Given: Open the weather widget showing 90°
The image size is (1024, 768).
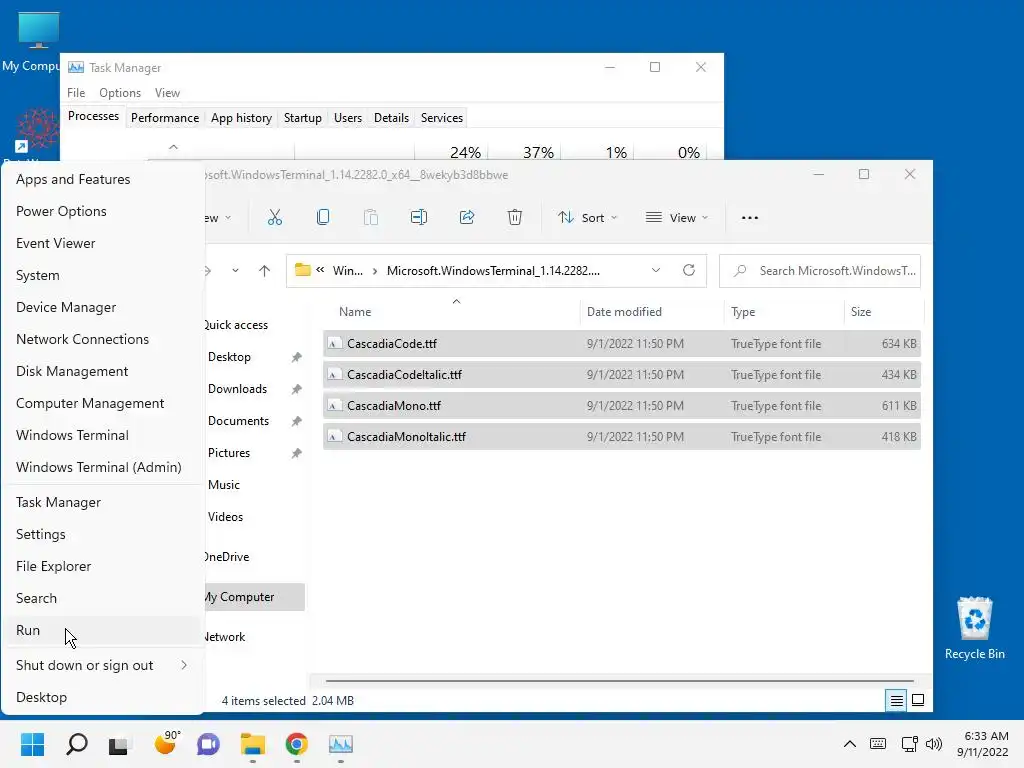Looking at the screenshot, I should click(x=167, y=743).
